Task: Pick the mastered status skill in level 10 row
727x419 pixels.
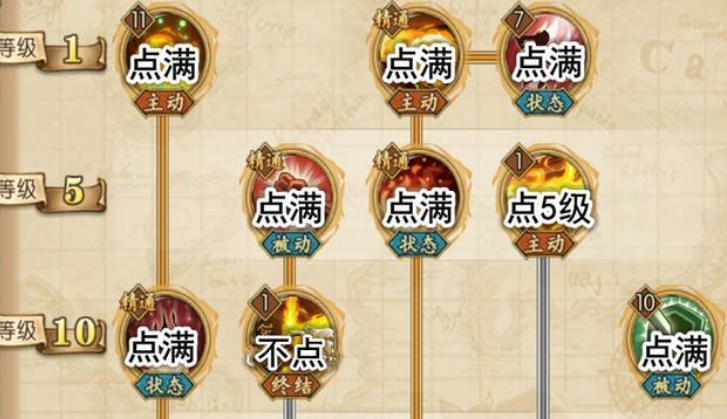Action: tap(163, 344)
